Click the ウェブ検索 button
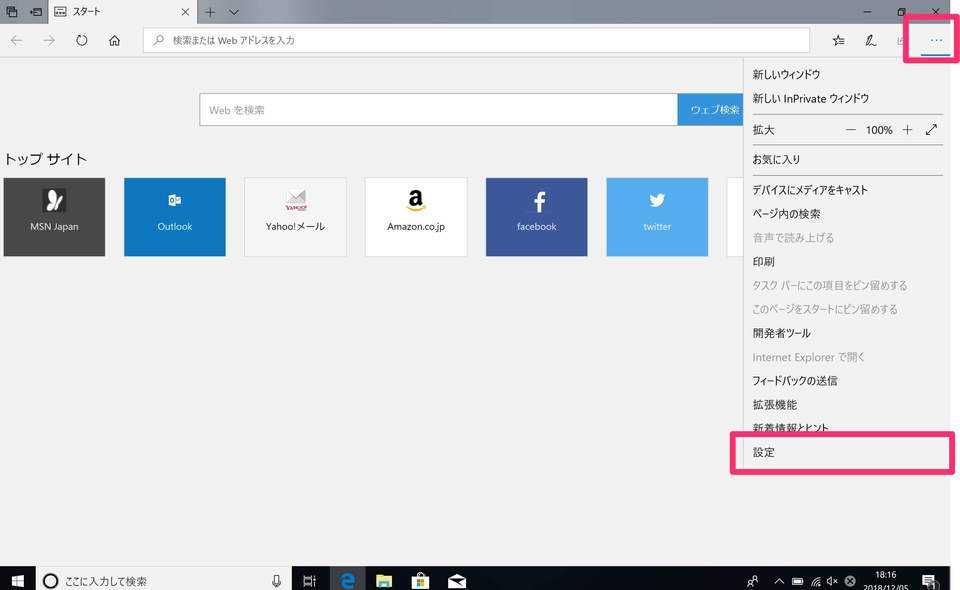This screenshot has height=590, width=960. point(712,110)
